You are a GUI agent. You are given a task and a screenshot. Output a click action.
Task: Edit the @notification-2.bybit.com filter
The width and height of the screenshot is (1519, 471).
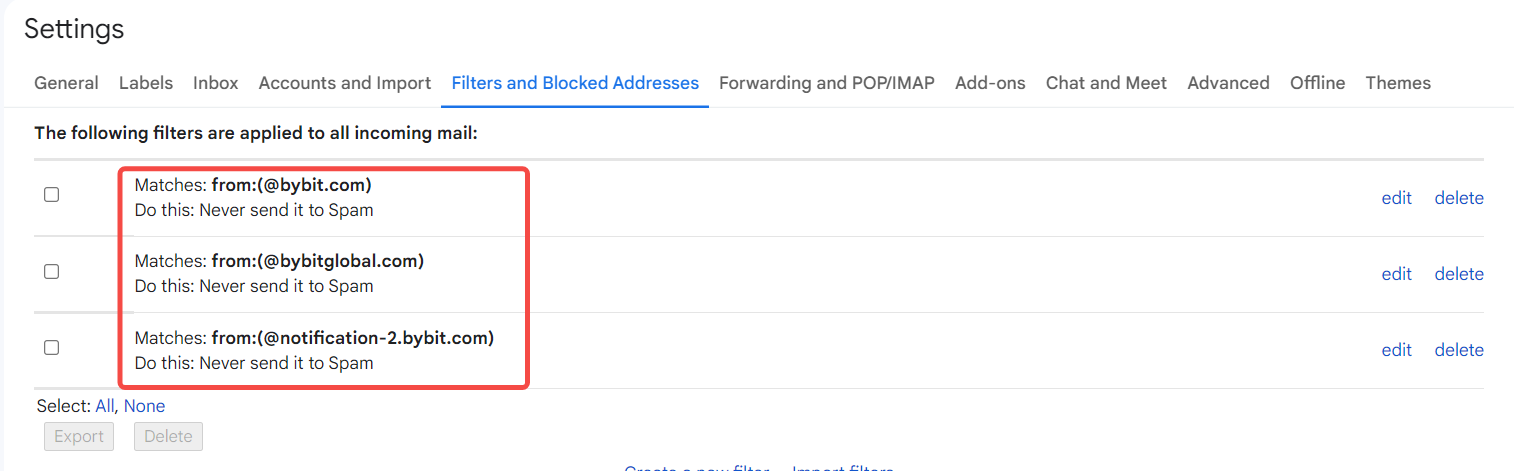coord(1396,350)
